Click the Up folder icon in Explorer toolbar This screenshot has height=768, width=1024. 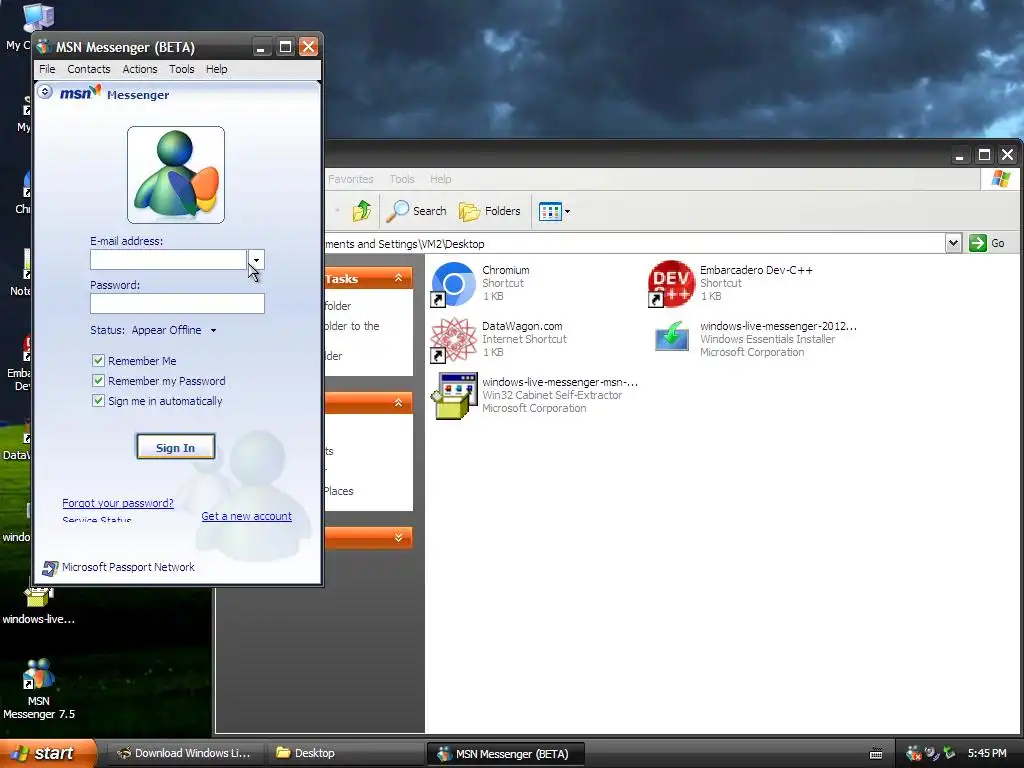(x=362, y=211)
